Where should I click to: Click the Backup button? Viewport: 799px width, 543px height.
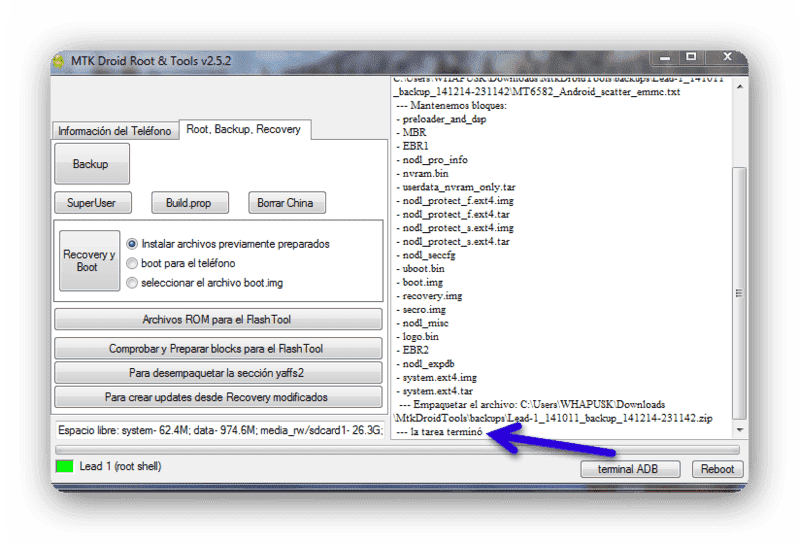point(92,164)
